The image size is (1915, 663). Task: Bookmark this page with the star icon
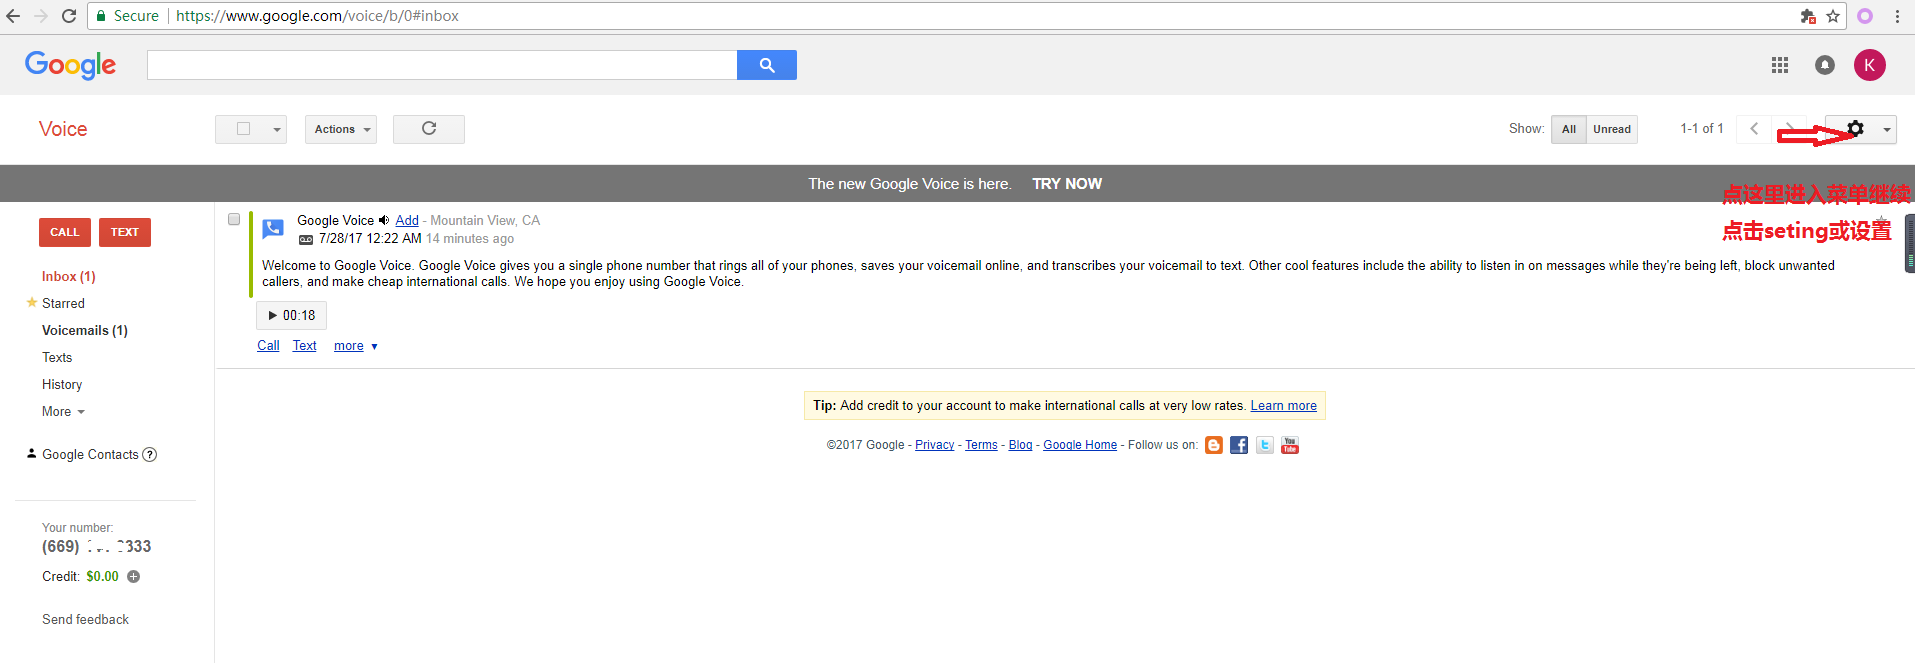[x=1833, y=16]
